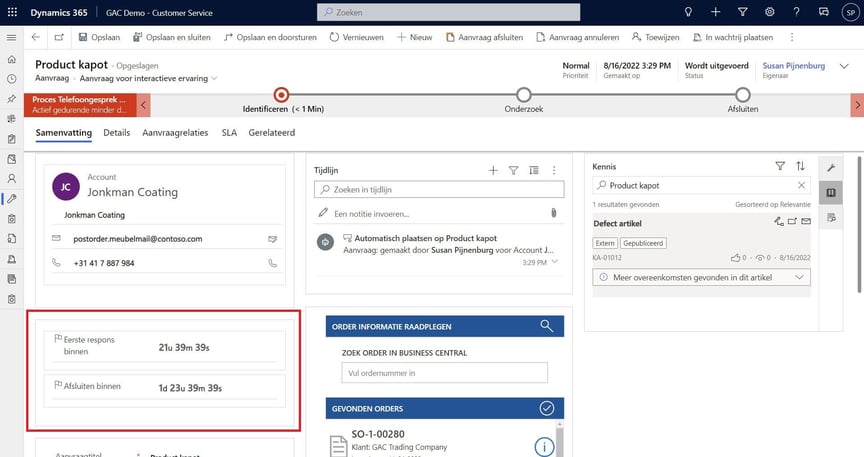Expand Meer overeenkomsten gevonden in dit artikel
The image size is (864, 457).
point(701,277)
